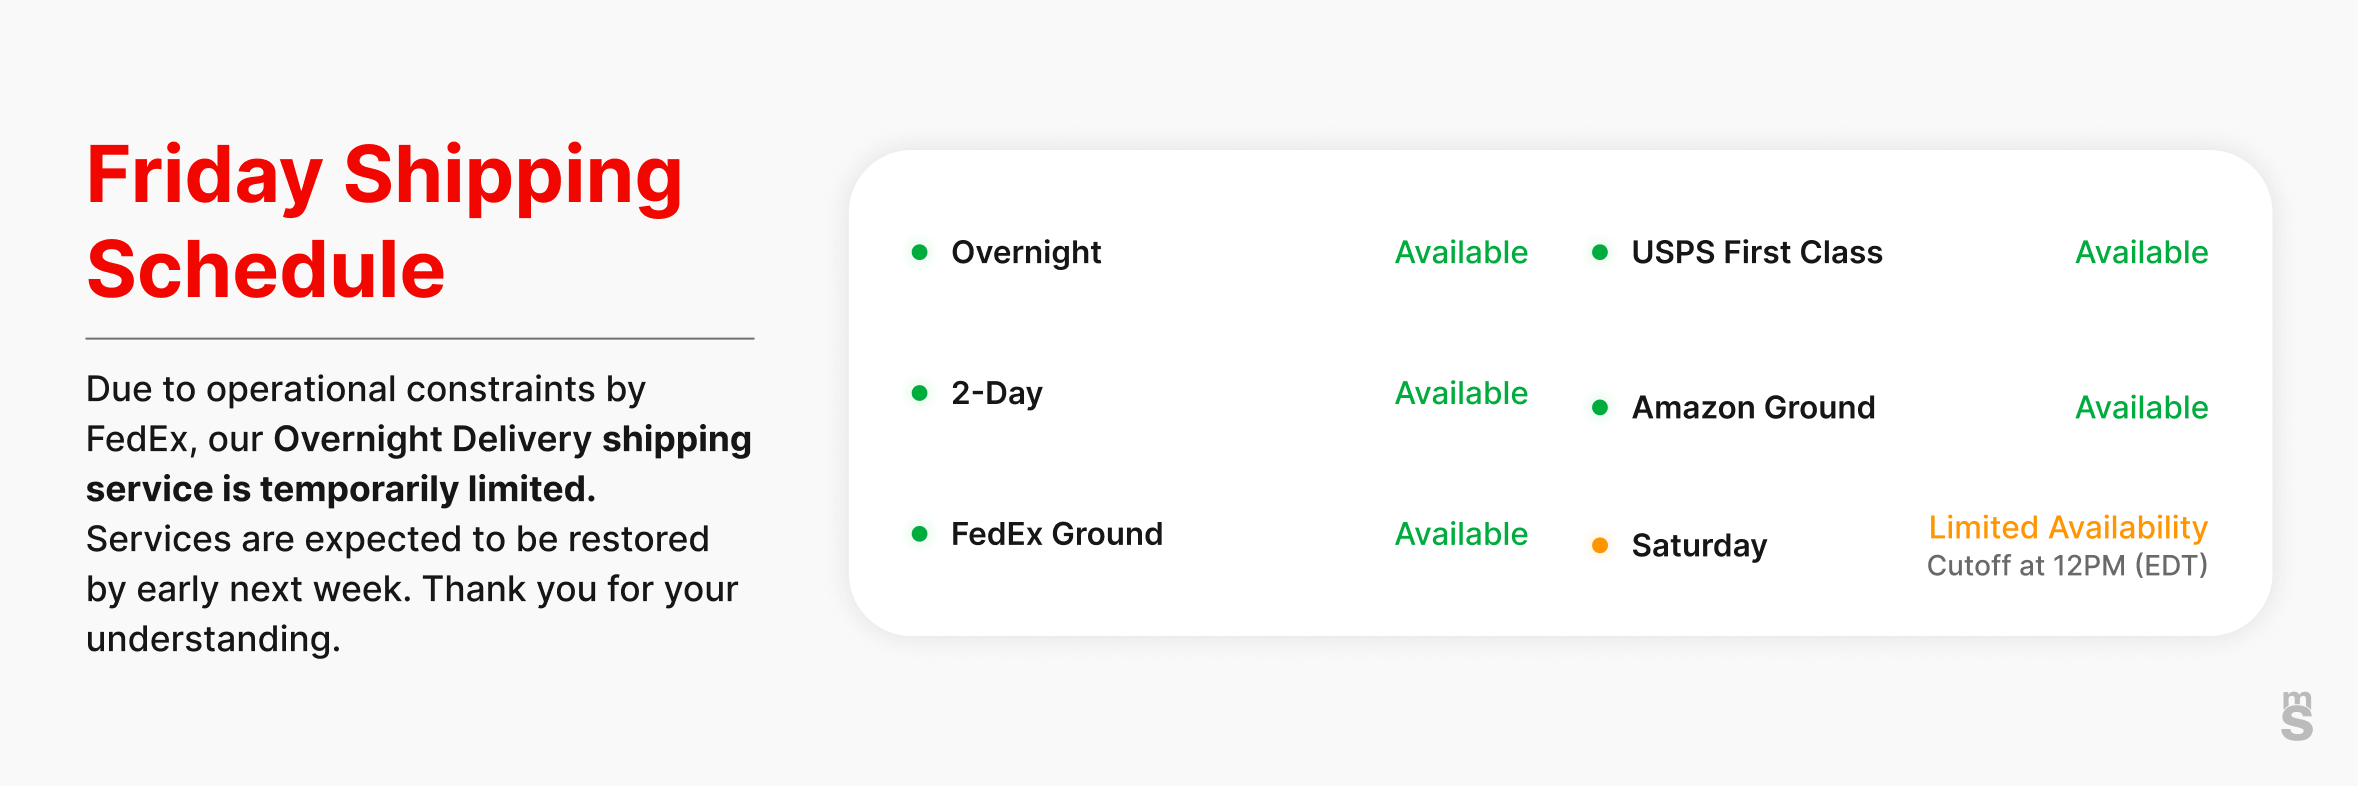Select the Saturday shipping label
This screenshot has width=2358, height=786.
coord(1699,545)
